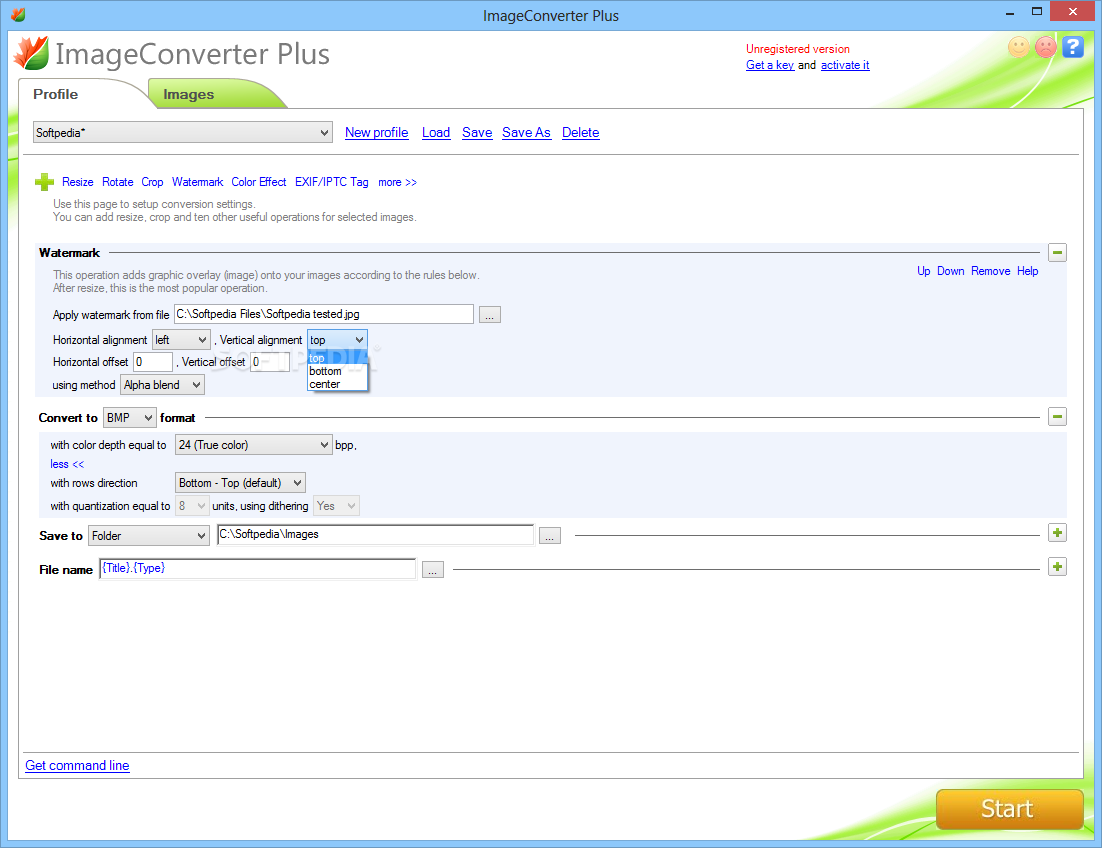The width and height of the screenshot is (1102, 848).
Task: Add a Crop operation
Action: point(152,182)
